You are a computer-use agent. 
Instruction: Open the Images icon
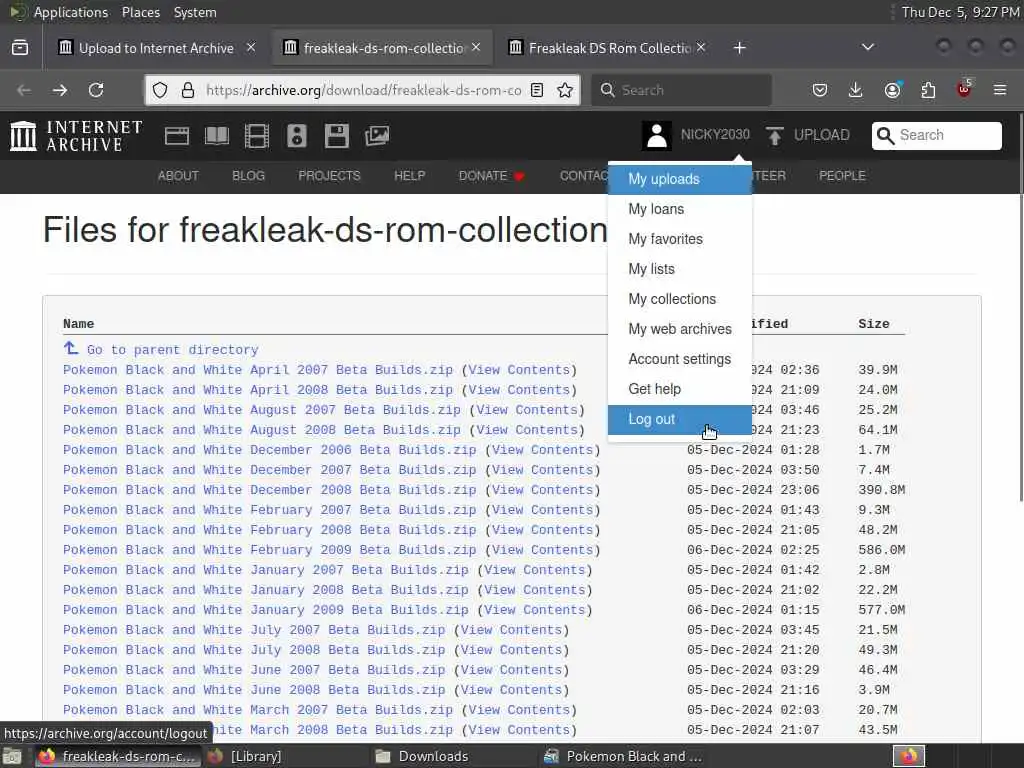(x=377, y=136)
